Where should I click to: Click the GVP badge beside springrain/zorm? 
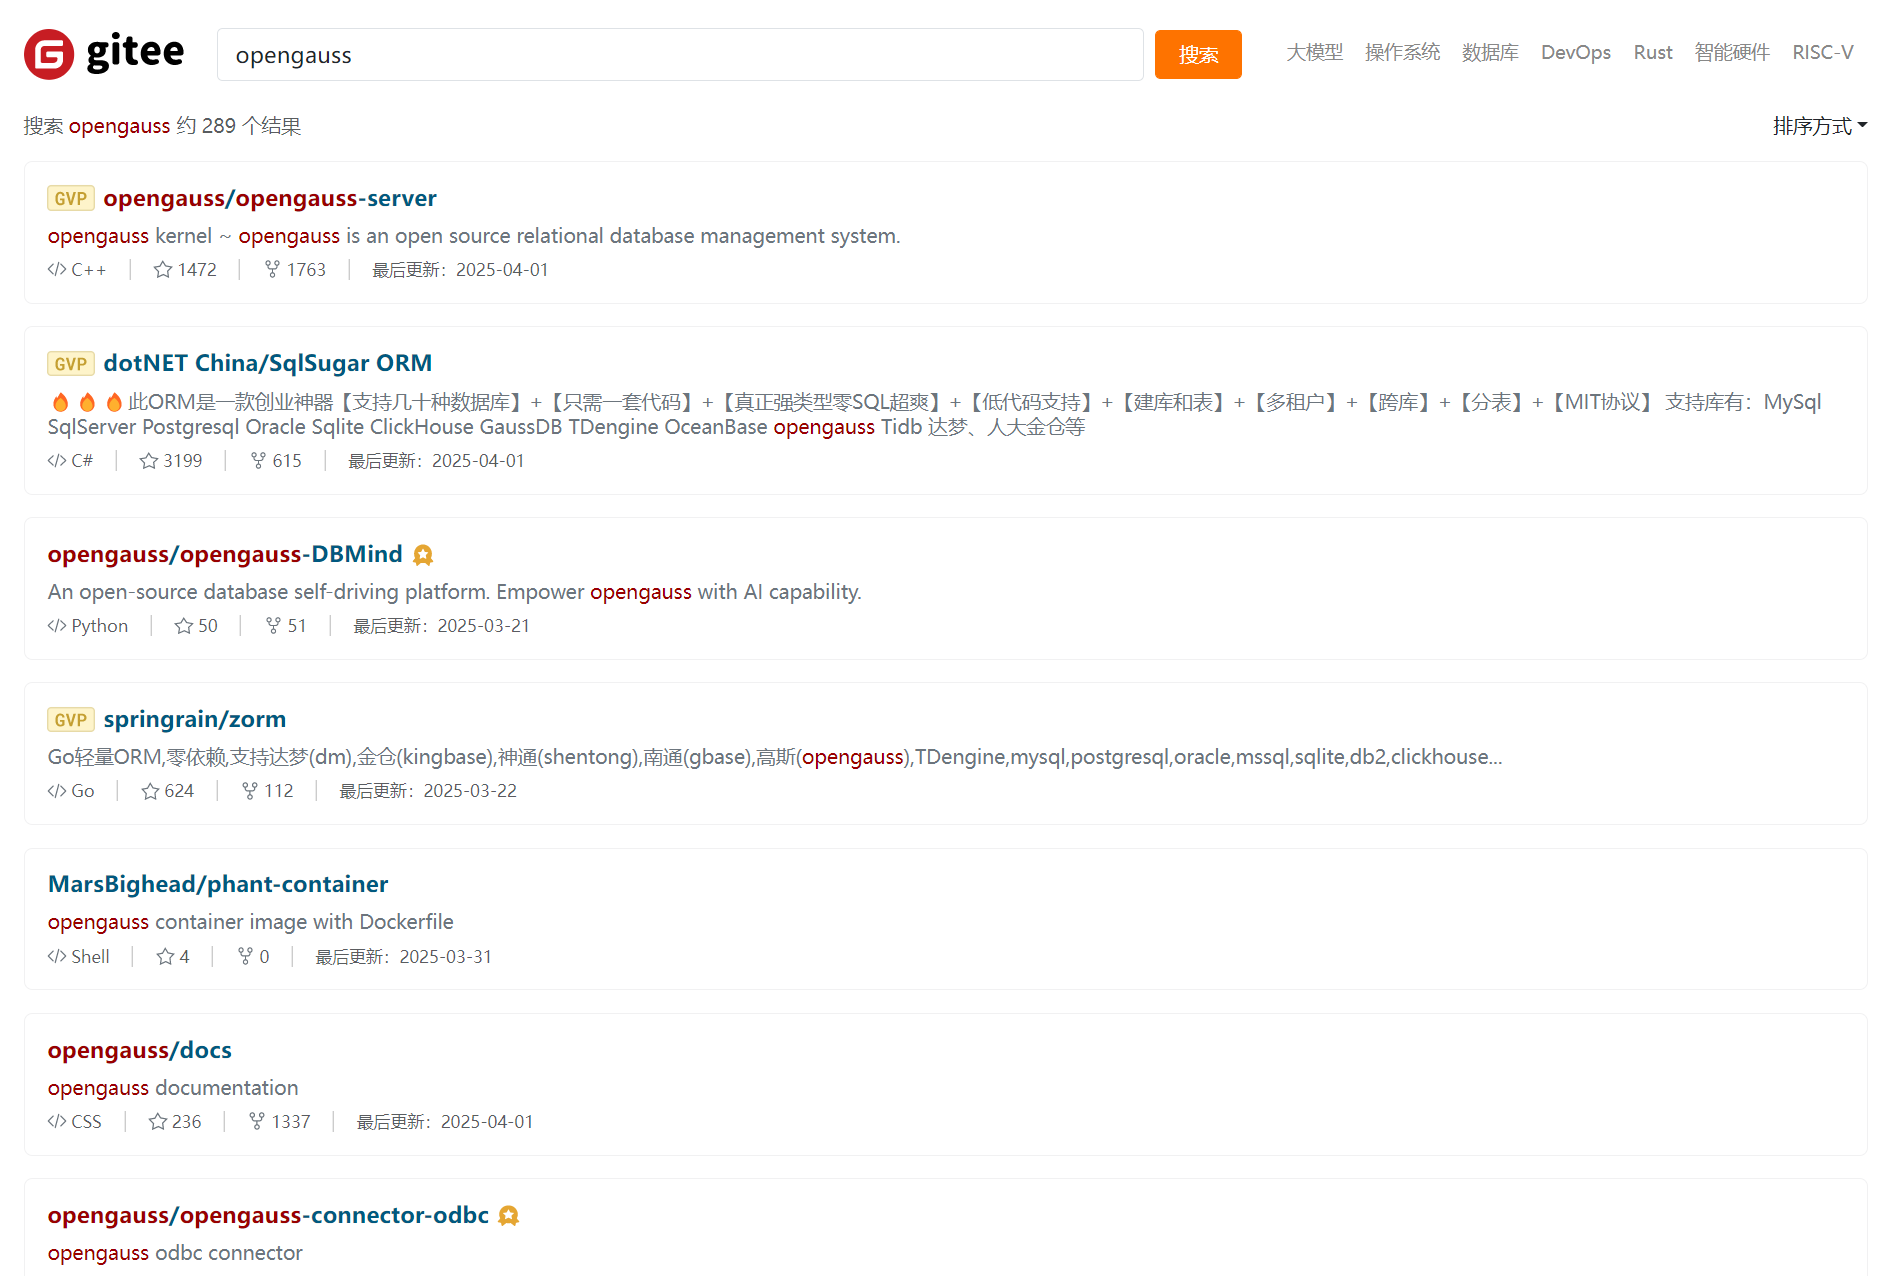[x=71, y=719]
